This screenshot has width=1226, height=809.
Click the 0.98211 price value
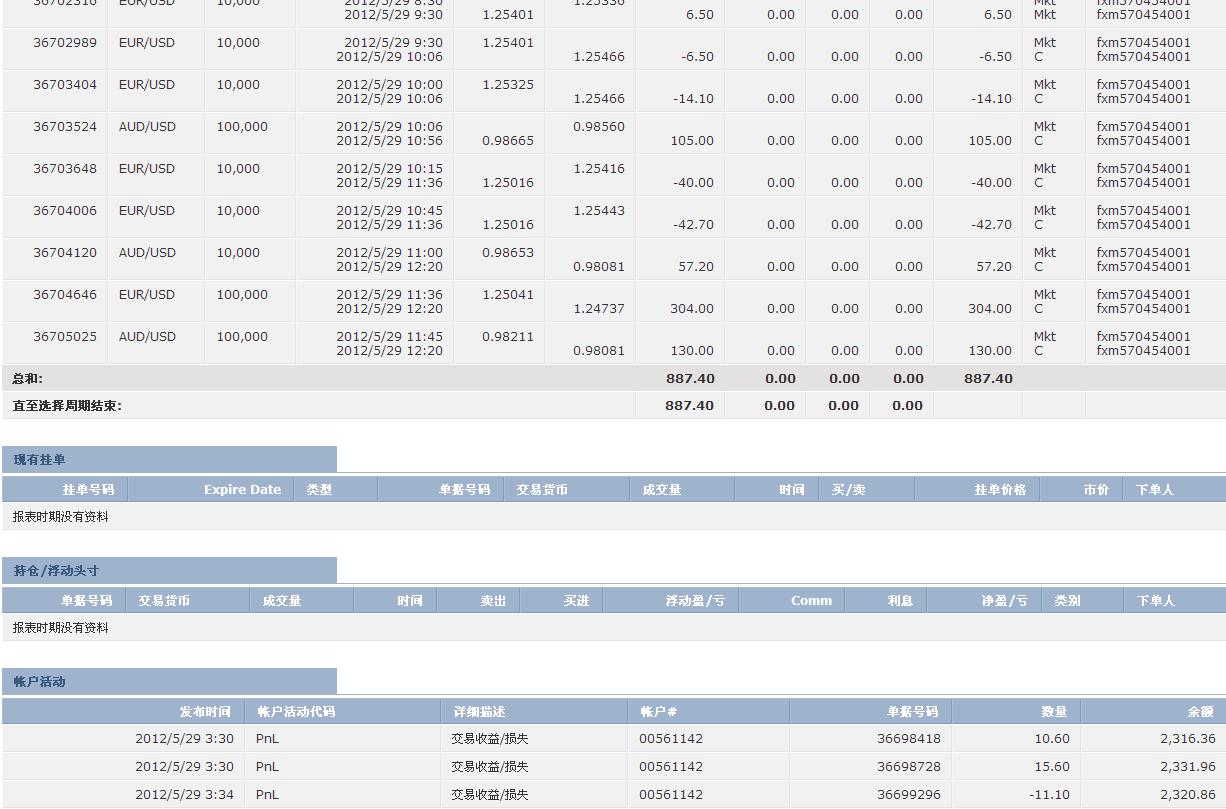508,337
